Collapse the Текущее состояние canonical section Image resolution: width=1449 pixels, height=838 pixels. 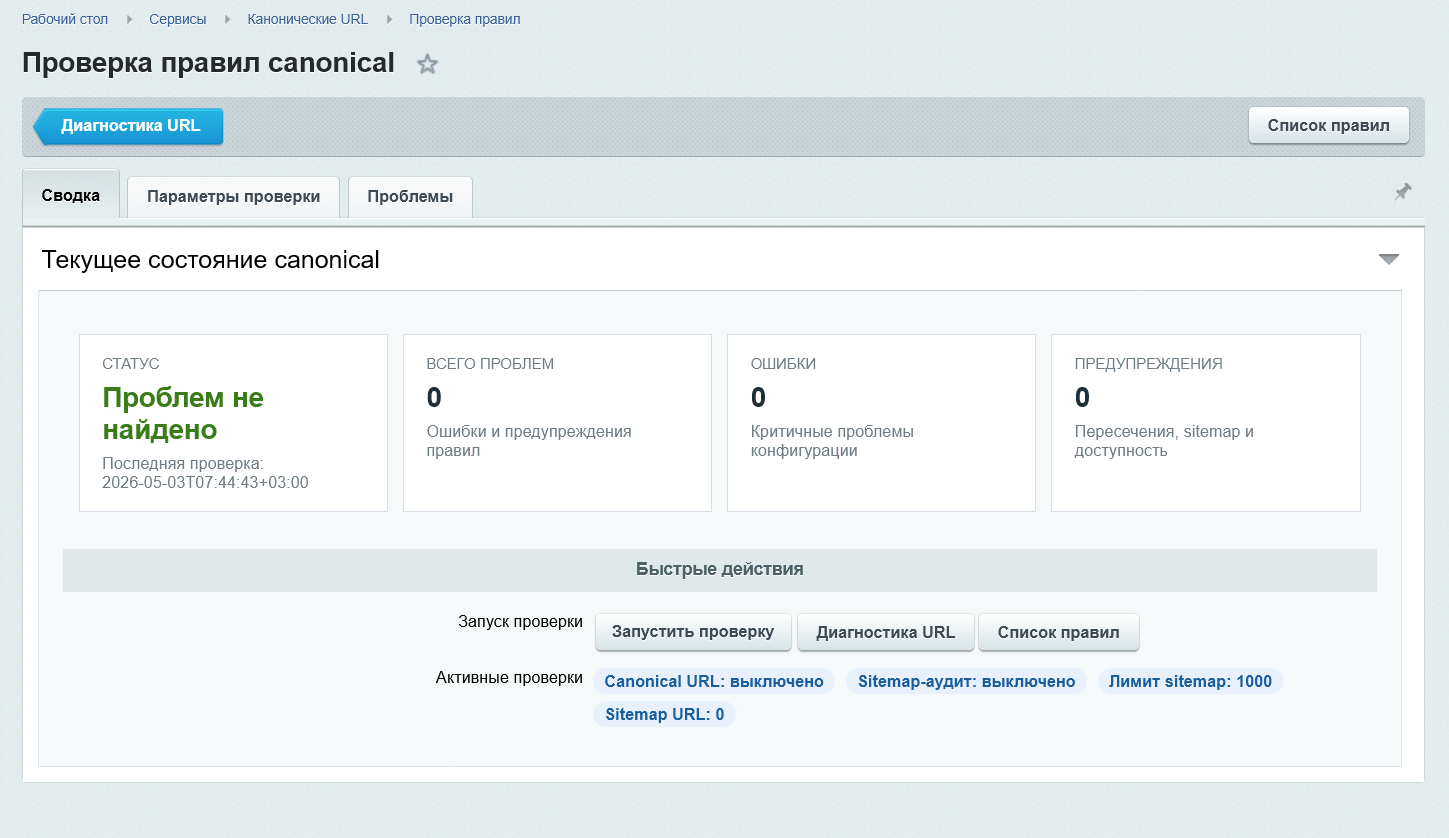pyautogui.click(x=1388, y=259)
